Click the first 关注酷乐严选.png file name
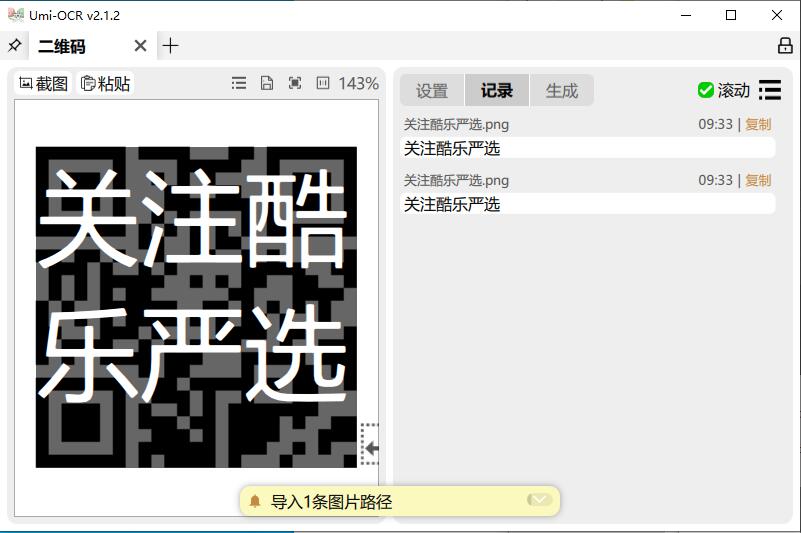801x533 pixels. point(456,124)
